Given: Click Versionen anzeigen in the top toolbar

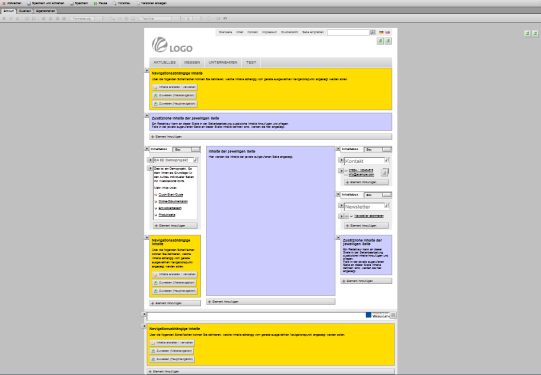Looking at the screenshot, I should 152,3.
